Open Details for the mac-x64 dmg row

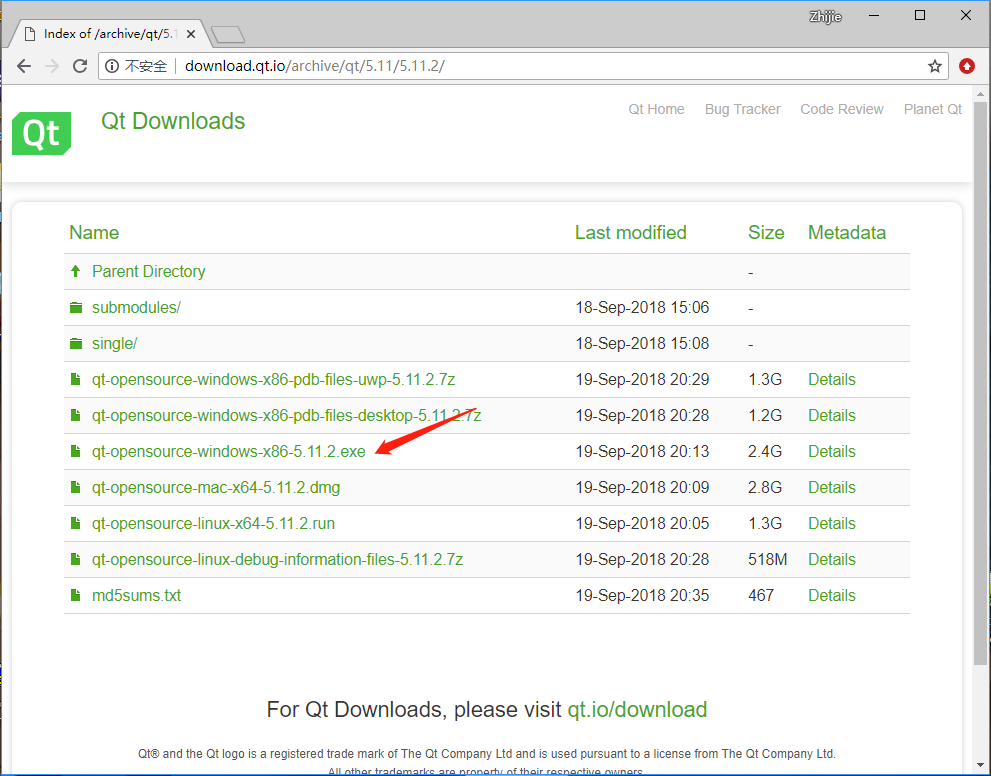832,487
